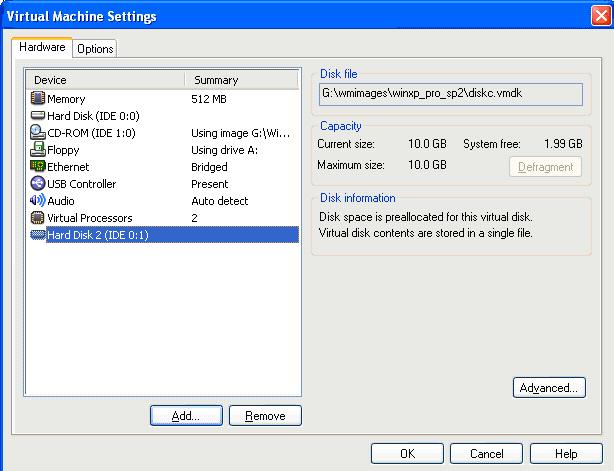Image resolution: width=614 pixels, height=471 pixels.
Task: Click the Summary column header
Action: (x=241, y=79)
